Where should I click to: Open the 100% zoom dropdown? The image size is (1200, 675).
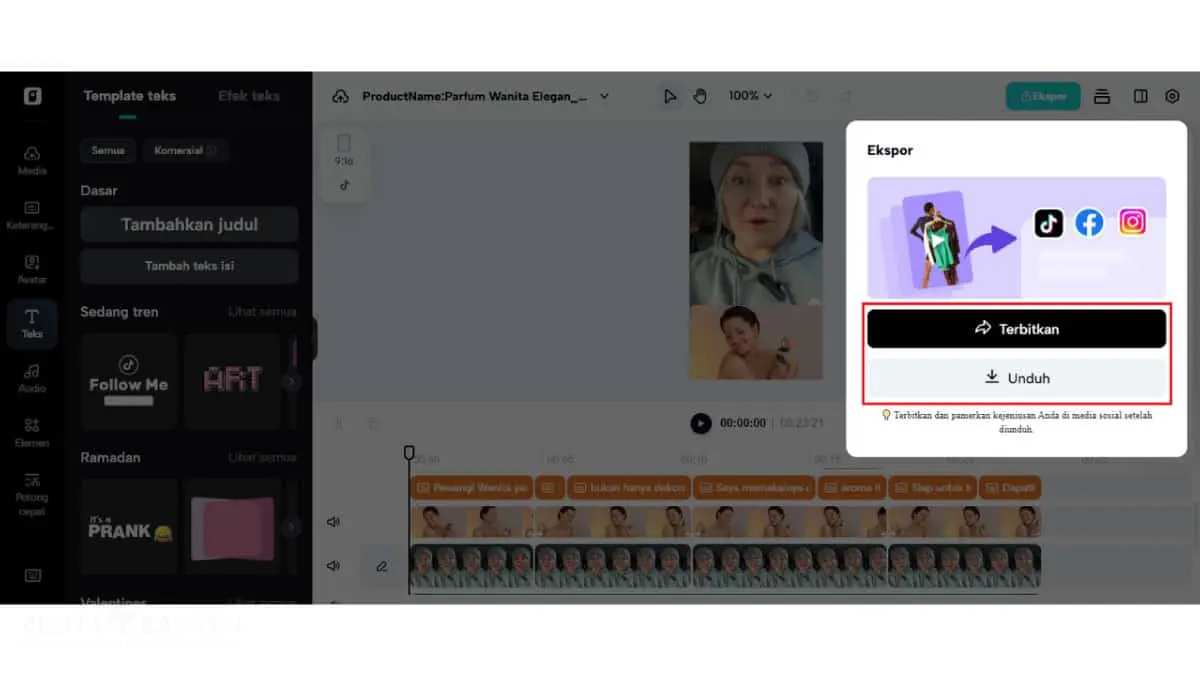click(750, 96)
